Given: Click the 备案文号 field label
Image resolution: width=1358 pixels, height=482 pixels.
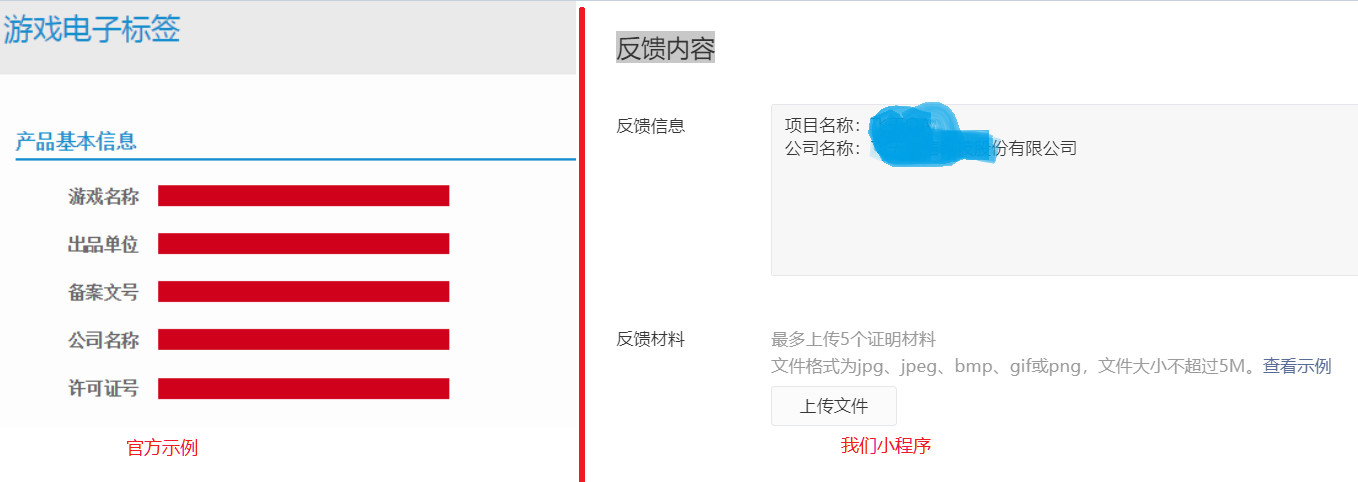Looking at the screenshot, I should coord(103,292).
